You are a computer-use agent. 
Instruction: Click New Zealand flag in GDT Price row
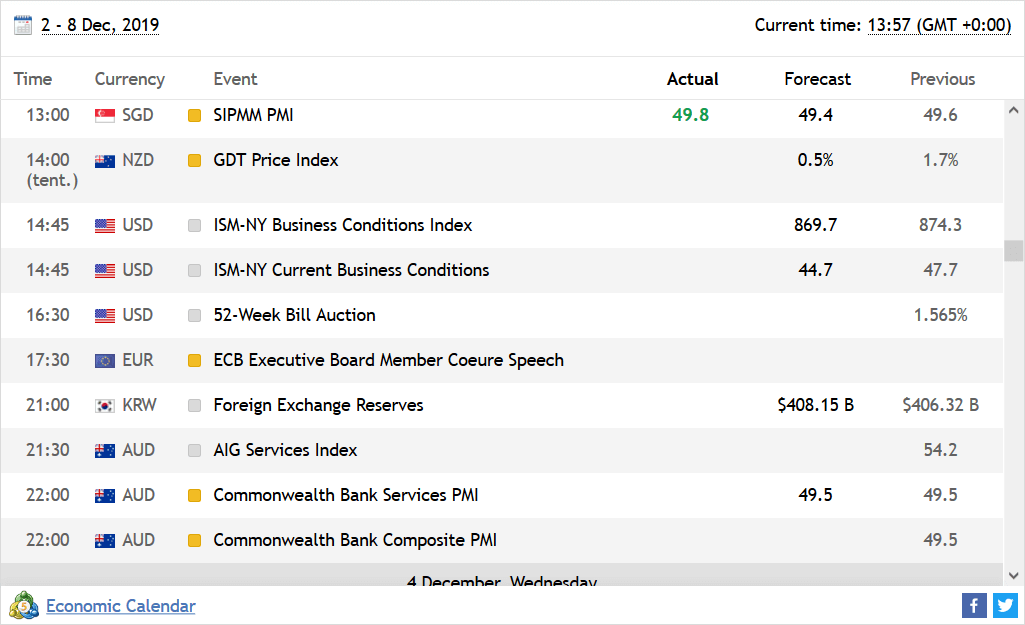(x=105, y=161)
